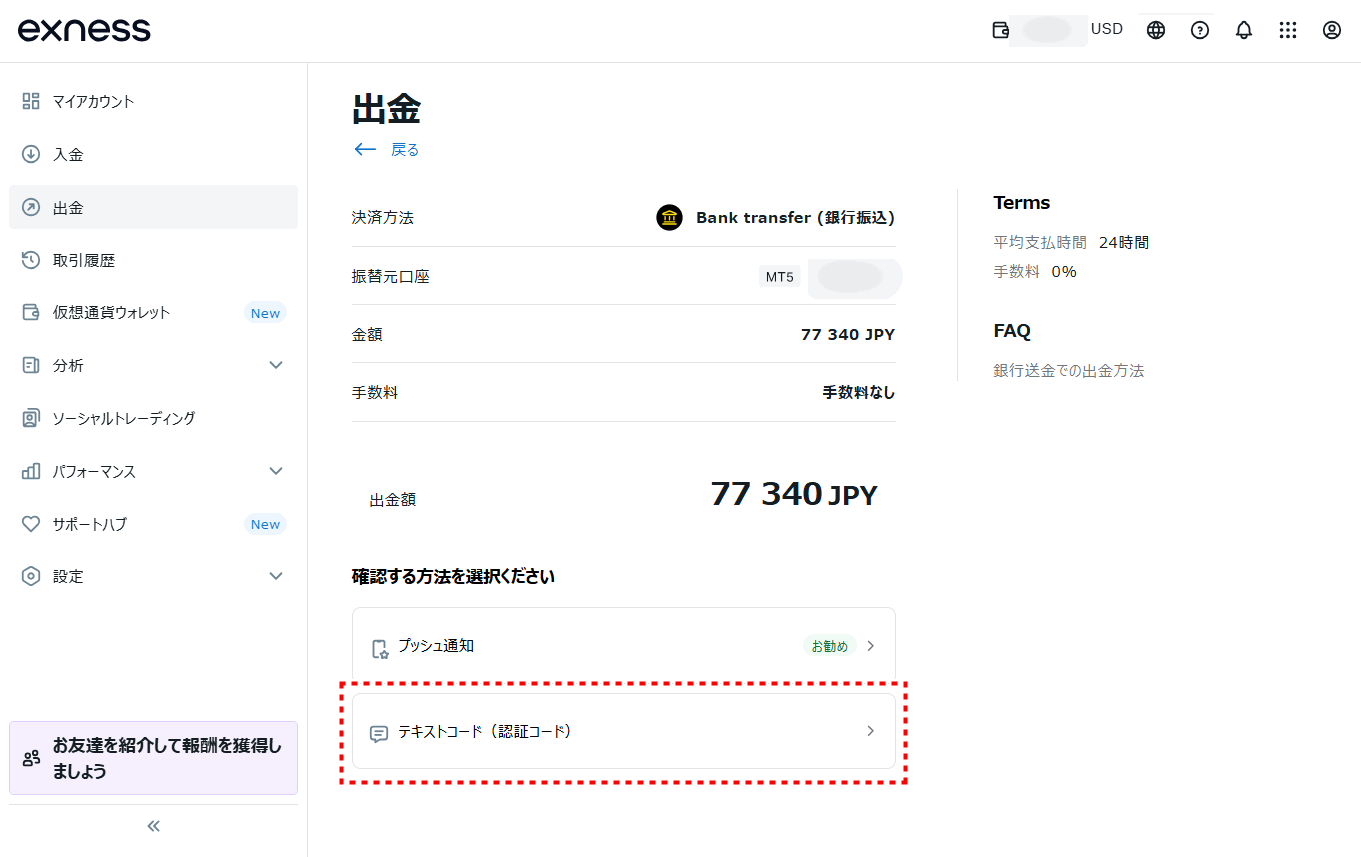Image resolution: width=1361 pixels, height=857 pixels.
Task: Expand the パフォーマンス menu chevron
Action: [277, 471]
